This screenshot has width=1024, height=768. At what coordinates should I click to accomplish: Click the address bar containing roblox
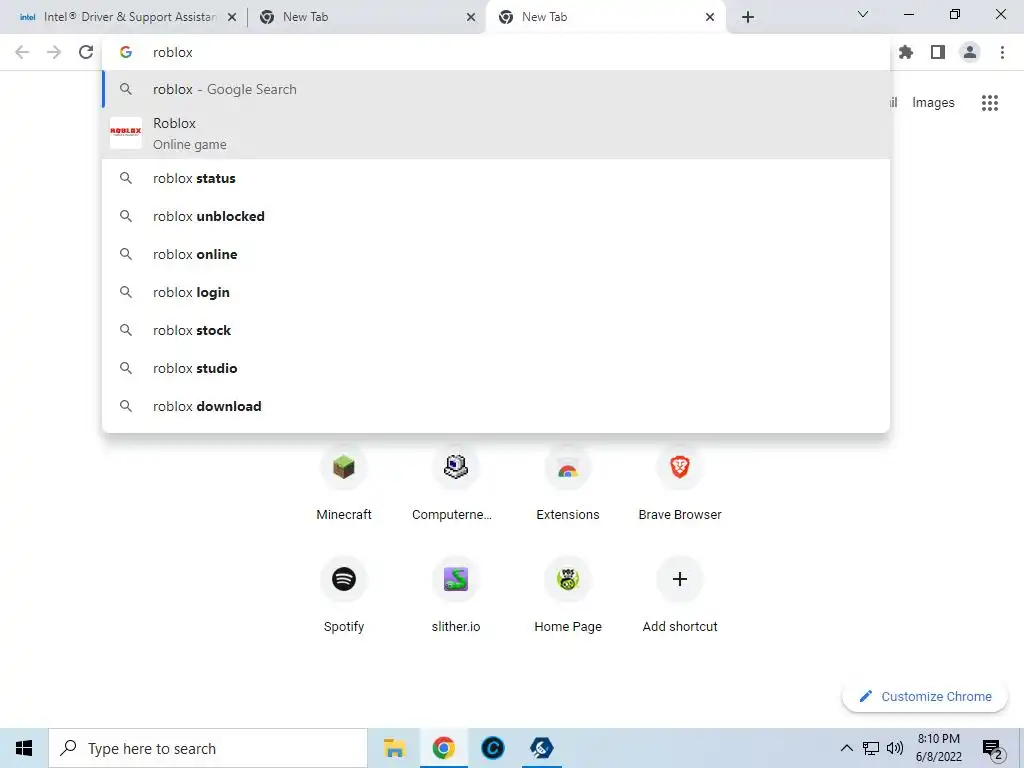(x=496, y=52)
